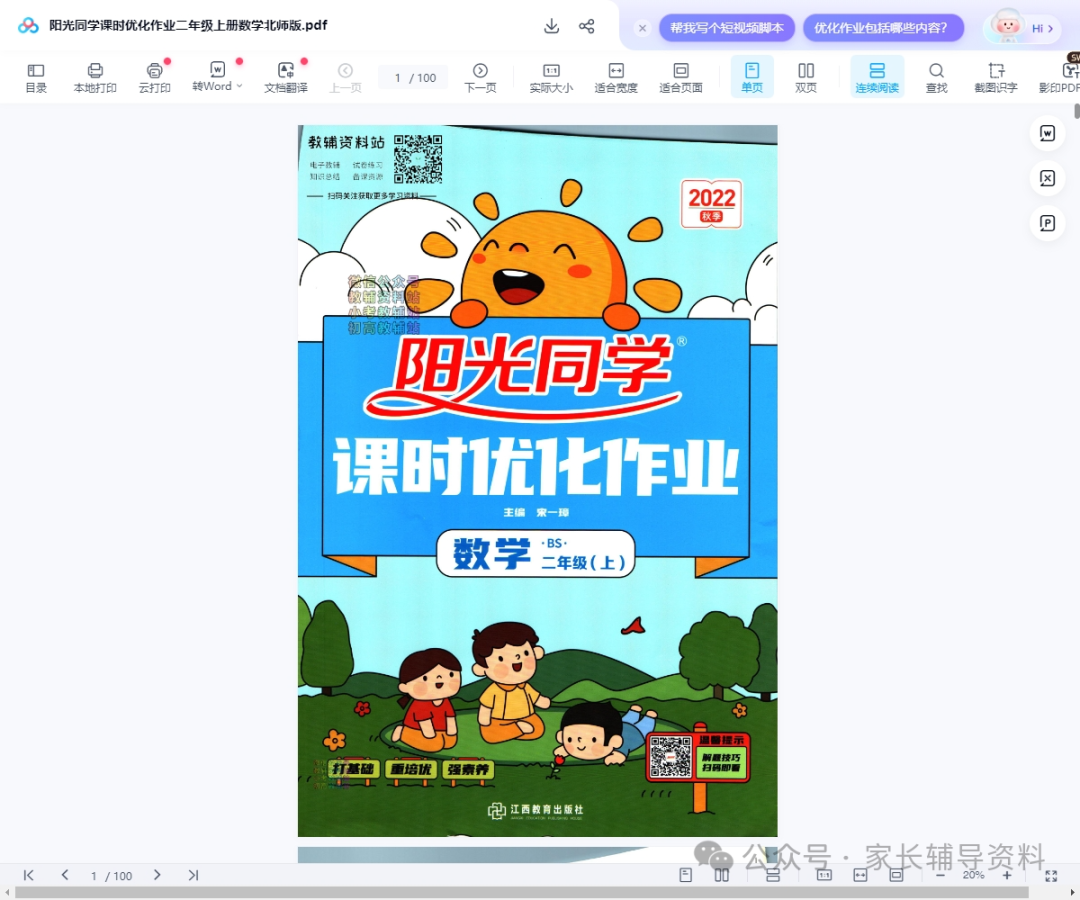Click the convert to Excel side icon
1080x900 pixels.
[x=1047, y=178]
